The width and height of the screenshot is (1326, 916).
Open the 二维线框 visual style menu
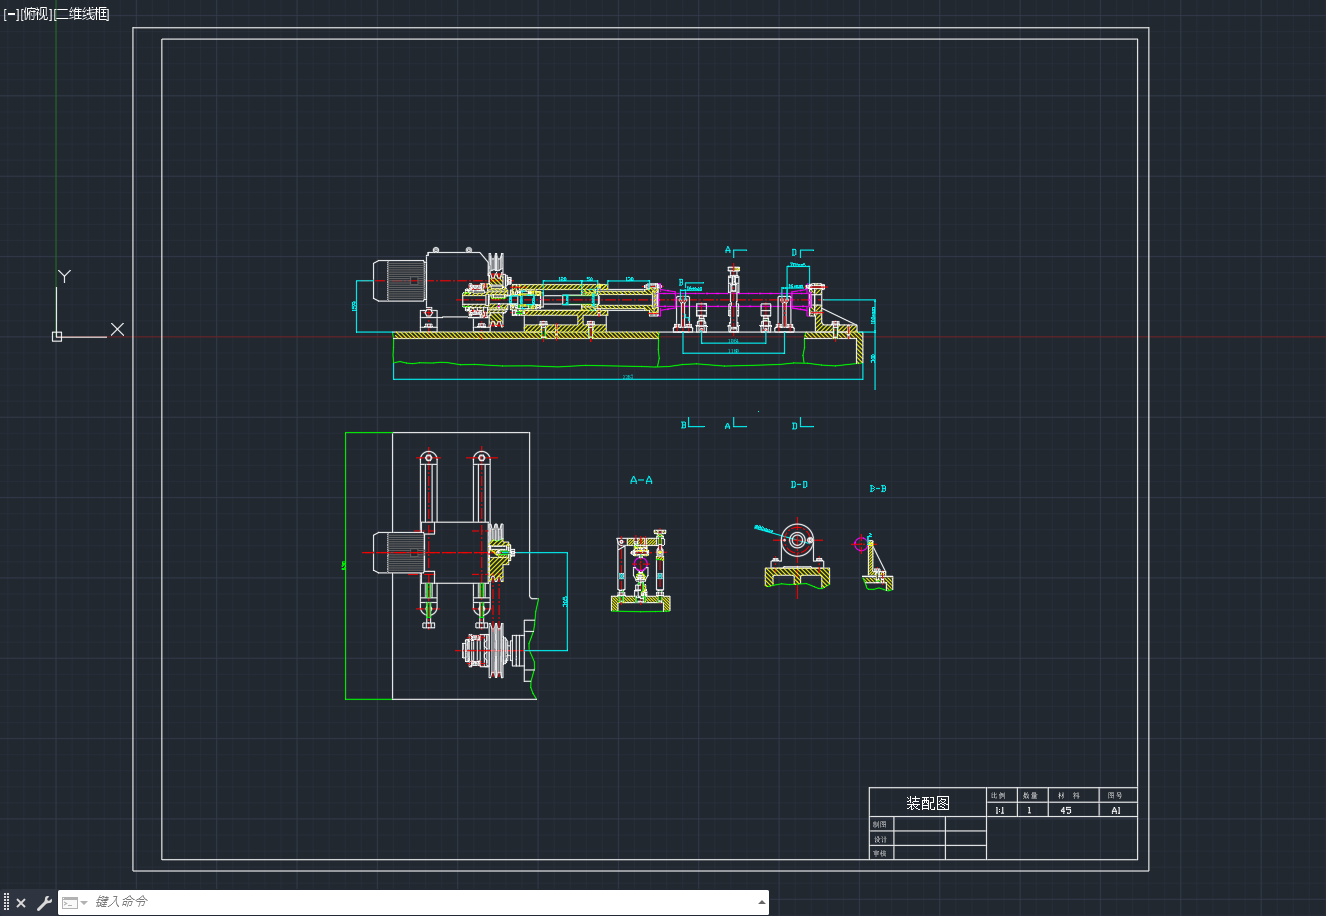point(82,14)
